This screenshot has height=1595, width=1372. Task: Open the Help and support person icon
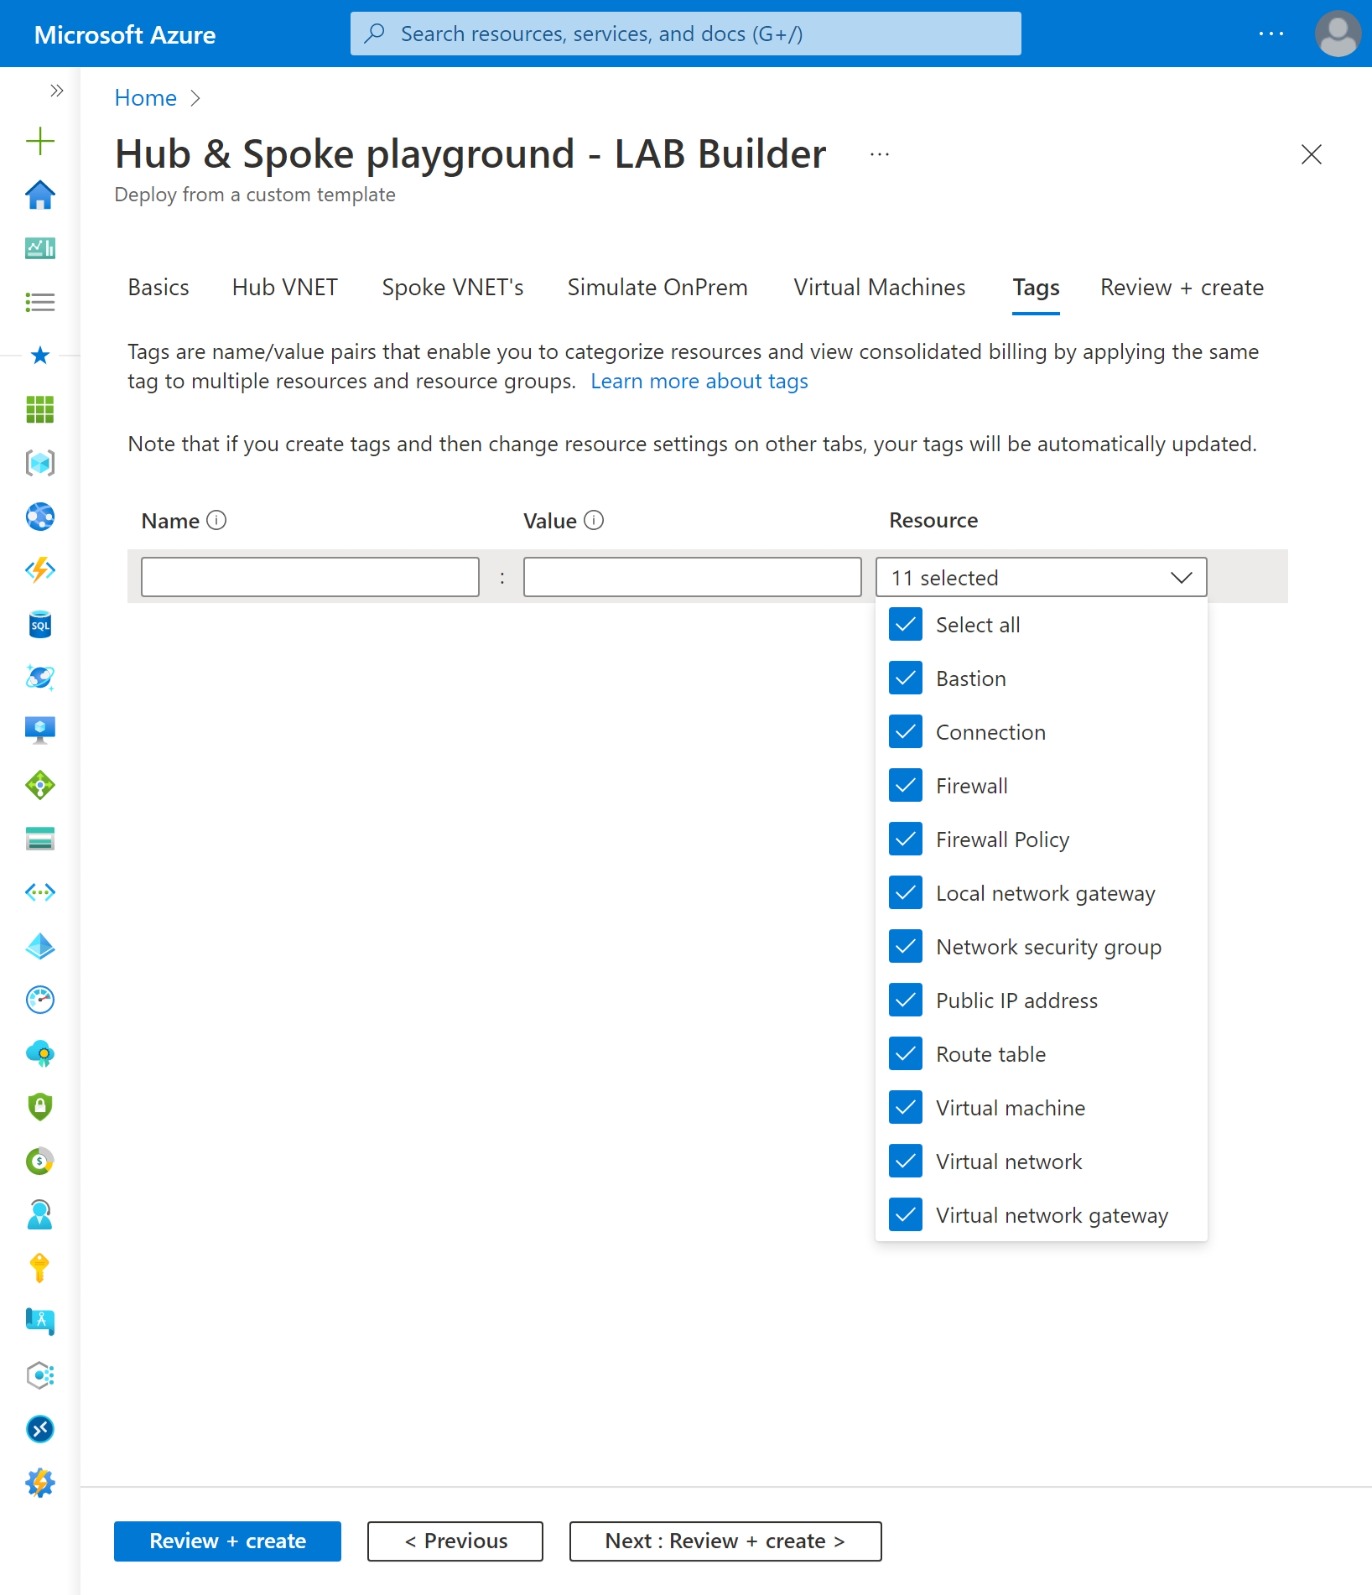tap(40, 1215)
